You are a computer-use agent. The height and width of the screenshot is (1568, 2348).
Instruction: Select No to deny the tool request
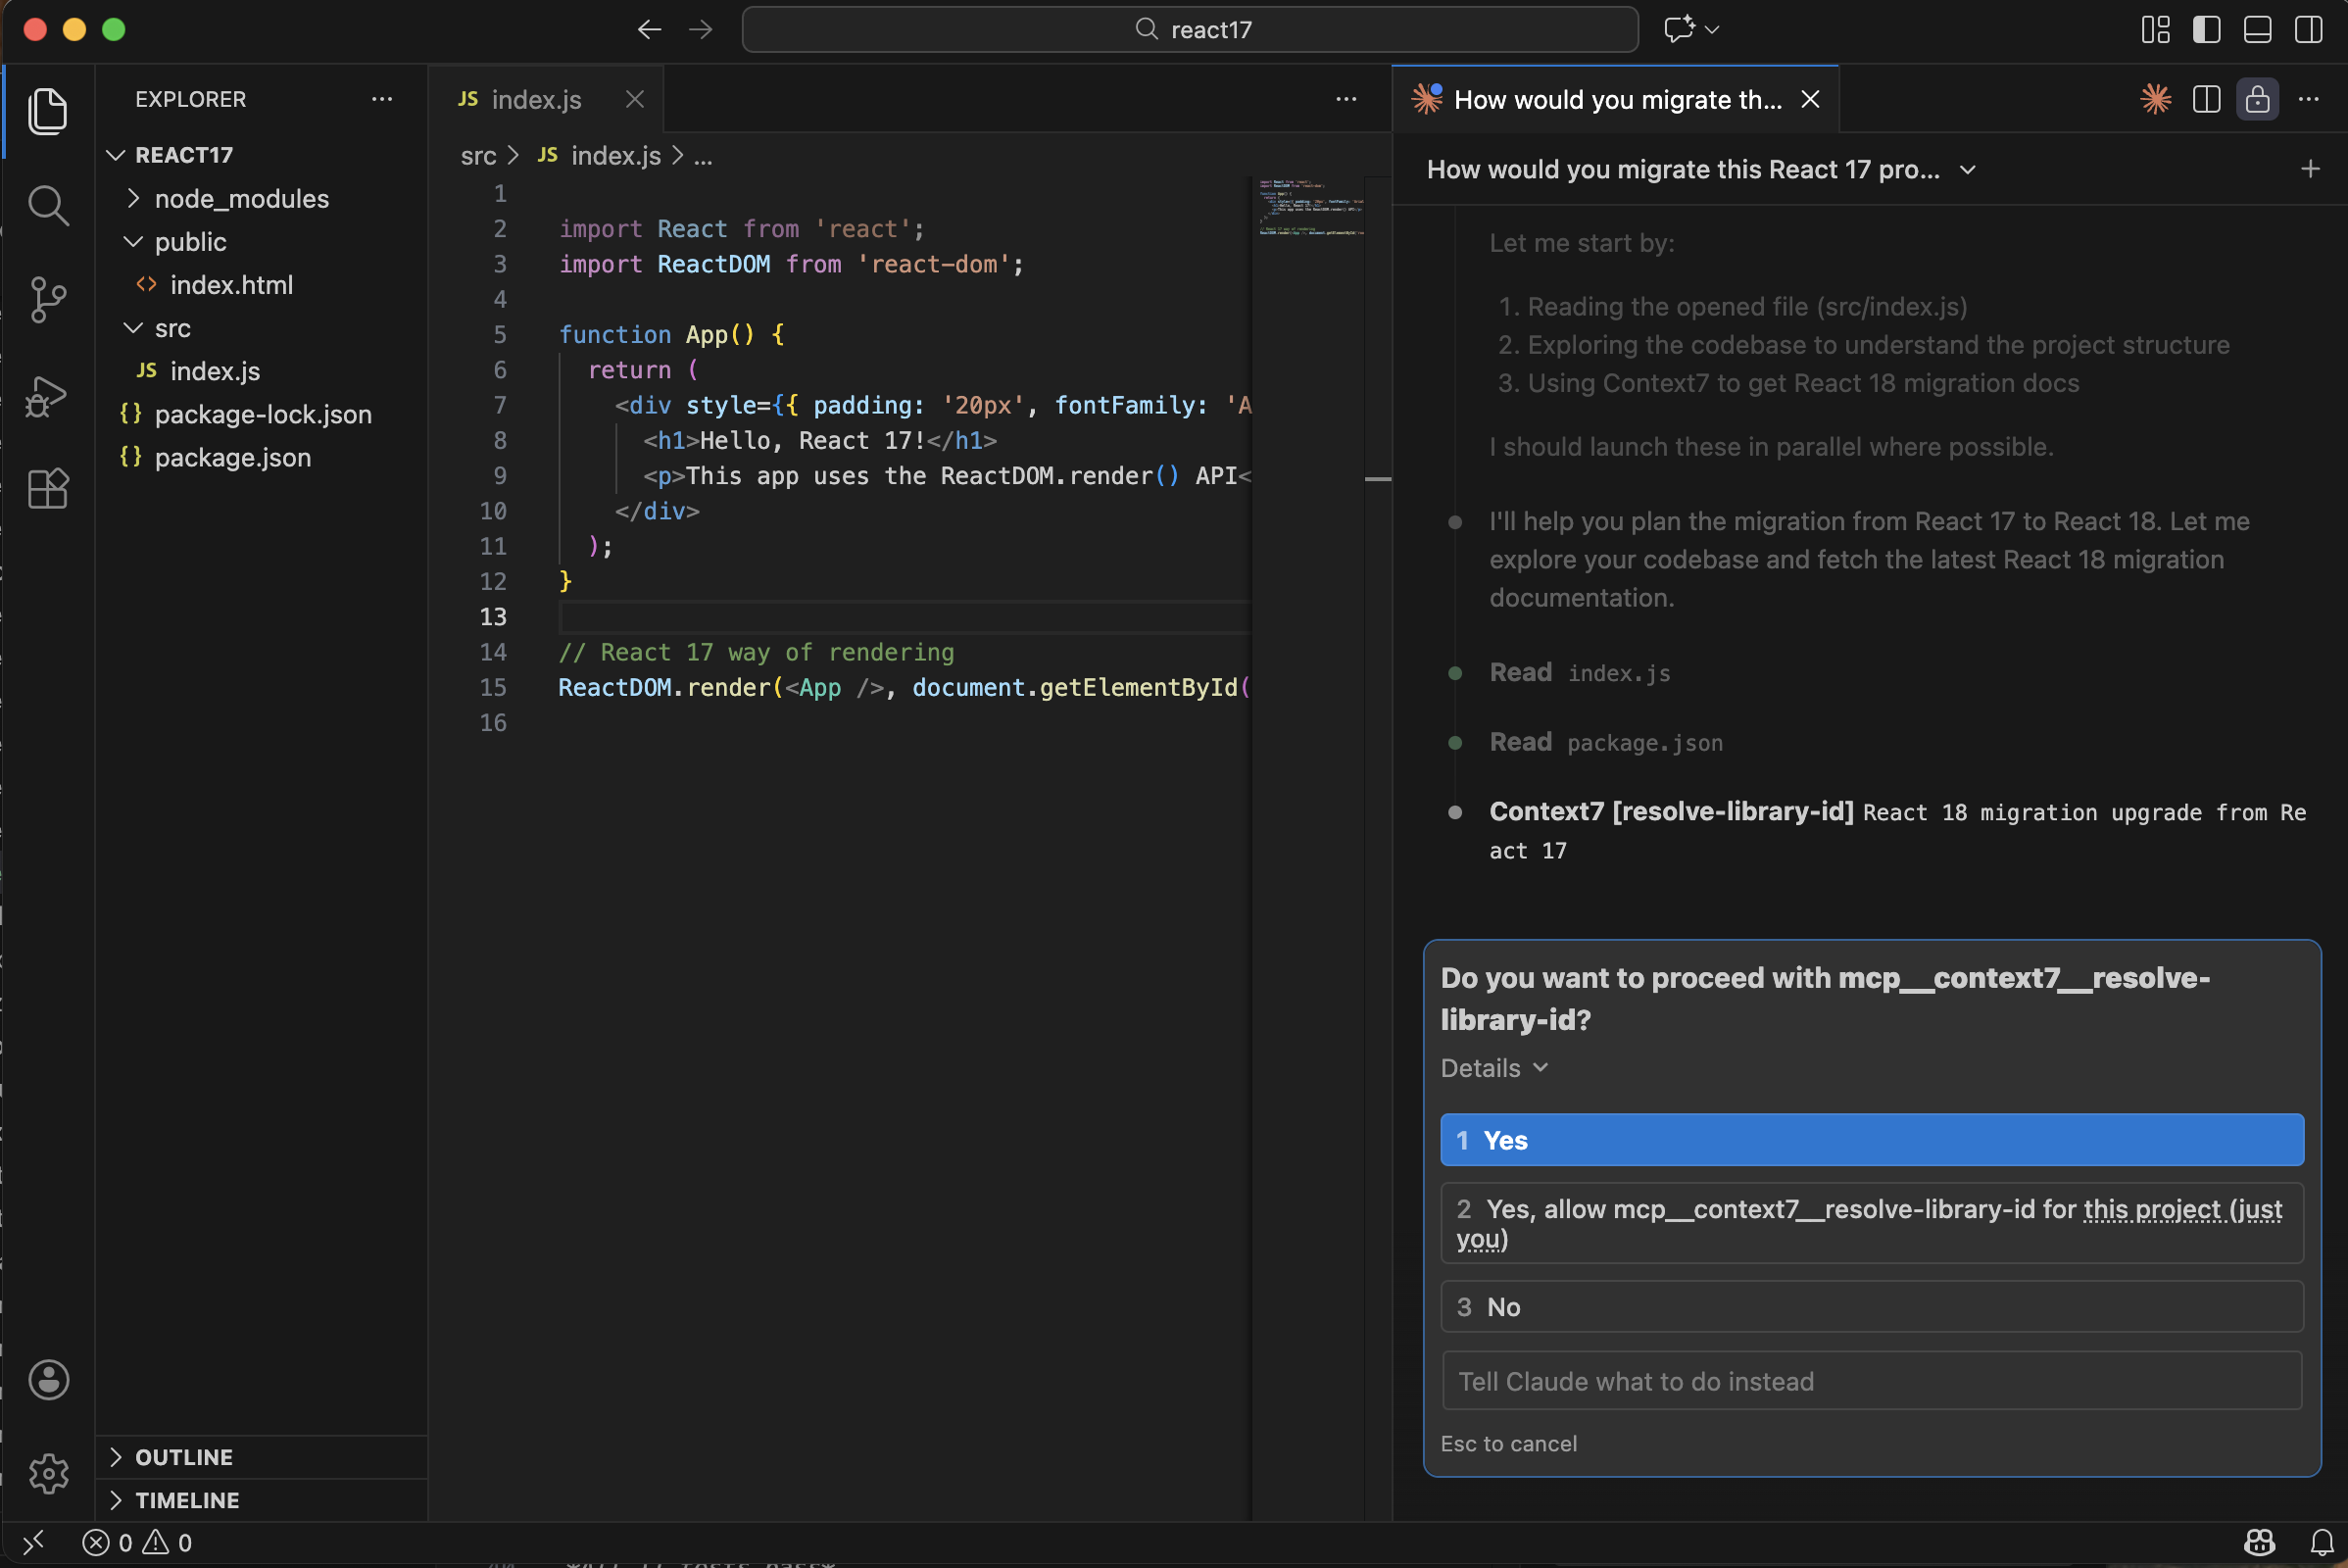(x=1871, y=1306)
